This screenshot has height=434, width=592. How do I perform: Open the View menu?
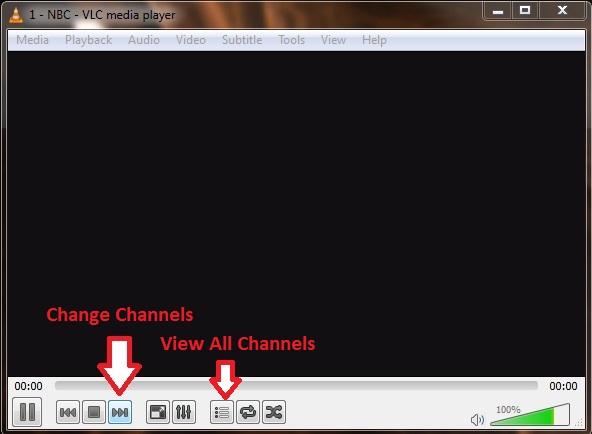click(x=333, y=40)
